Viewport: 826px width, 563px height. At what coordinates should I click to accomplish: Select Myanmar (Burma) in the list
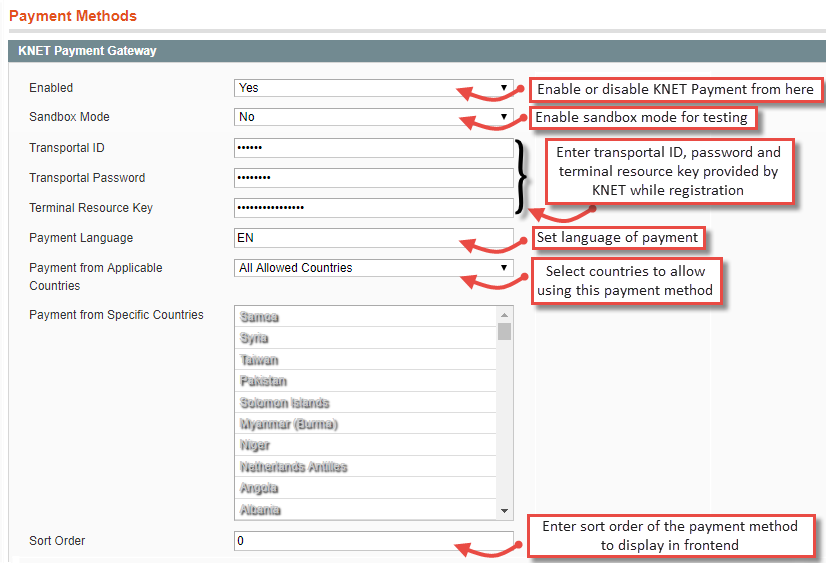(x=366, y=424)
